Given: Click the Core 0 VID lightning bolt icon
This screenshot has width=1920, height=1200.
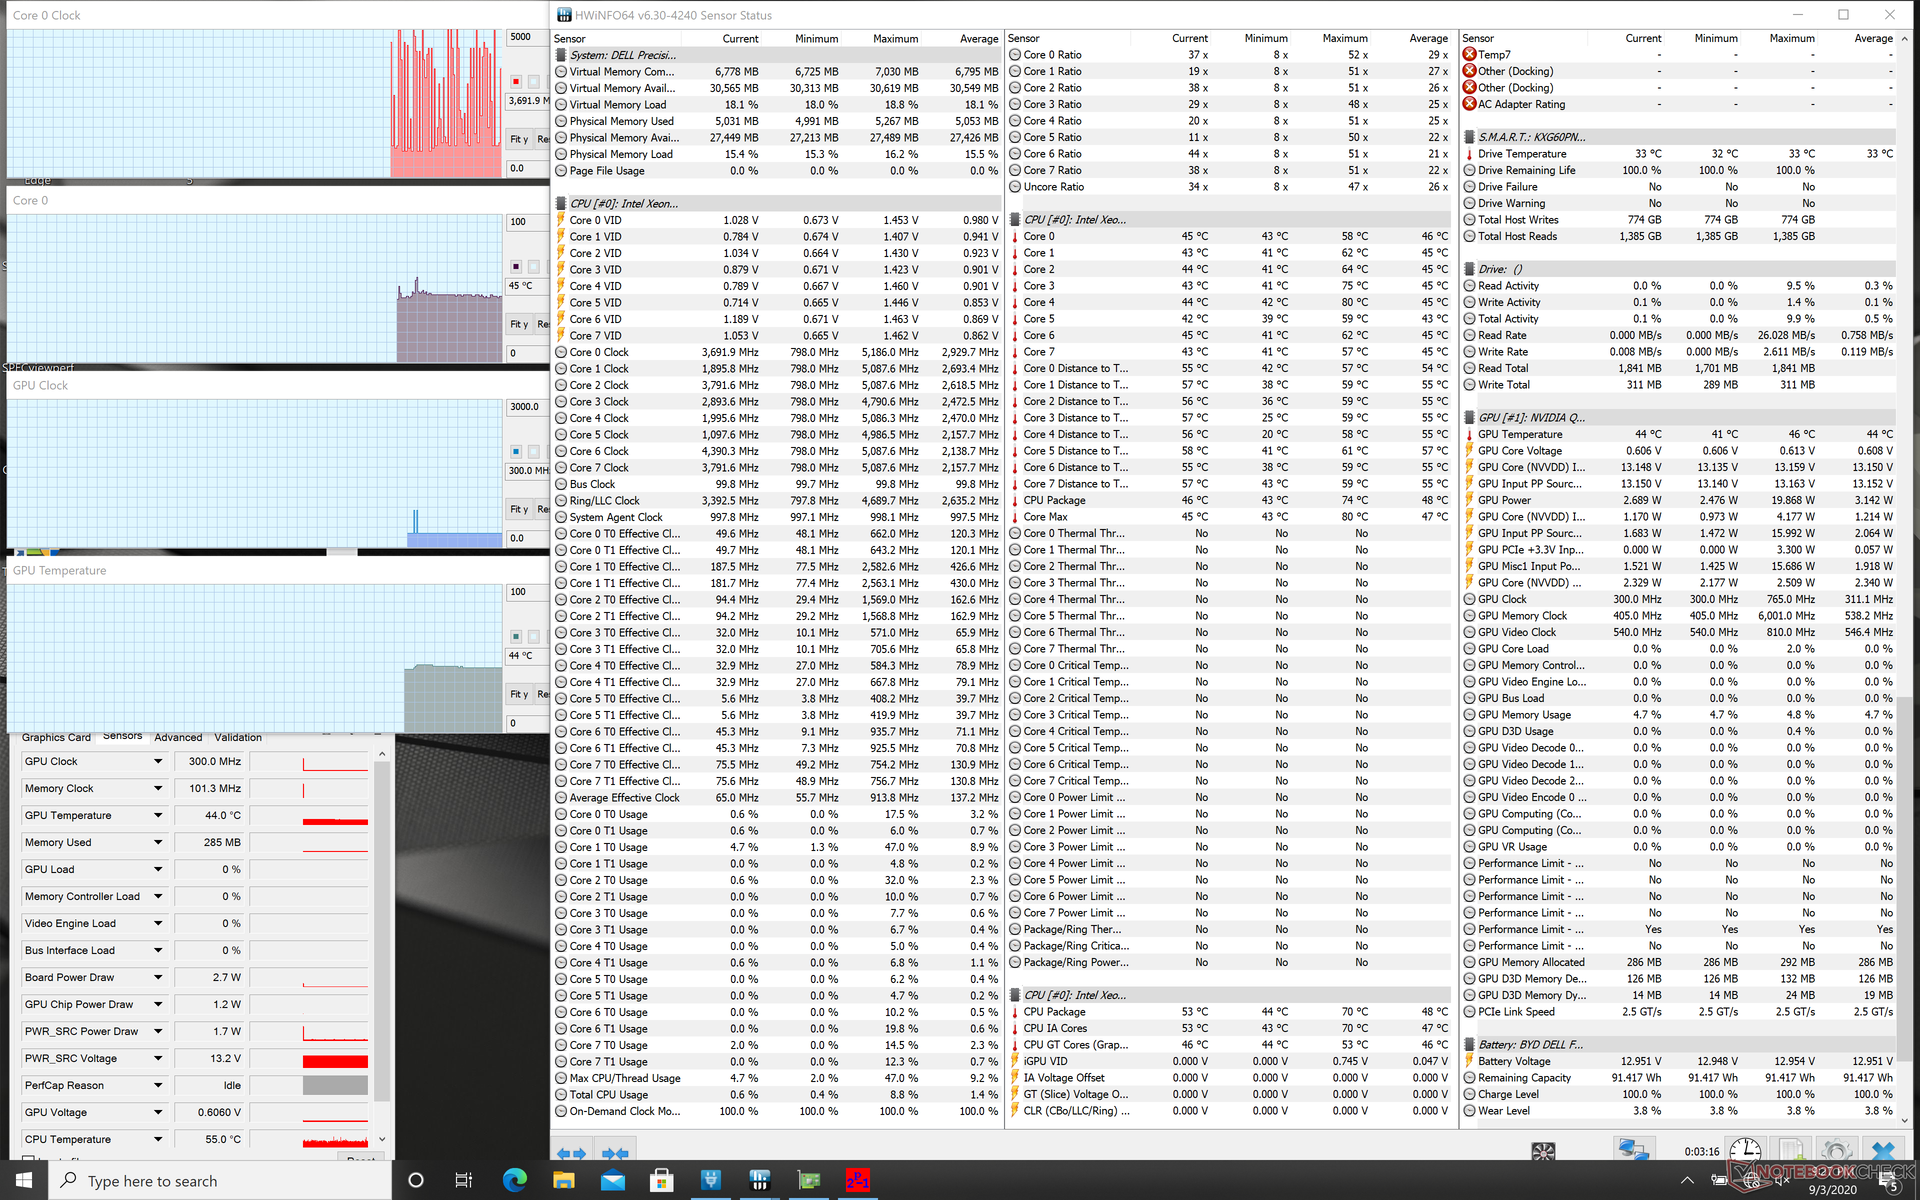Looking at the screenshot, I should click(x=561, y=220).
